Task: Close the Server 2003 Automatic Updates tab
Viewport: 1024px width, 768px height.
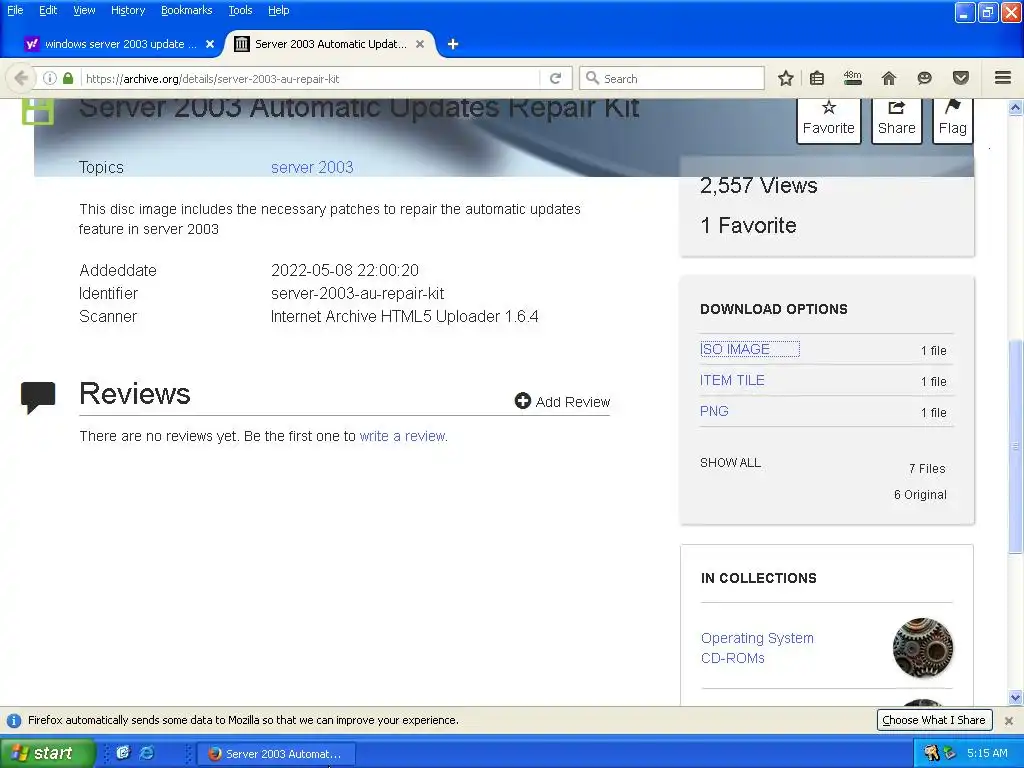Action: (420, 44)
